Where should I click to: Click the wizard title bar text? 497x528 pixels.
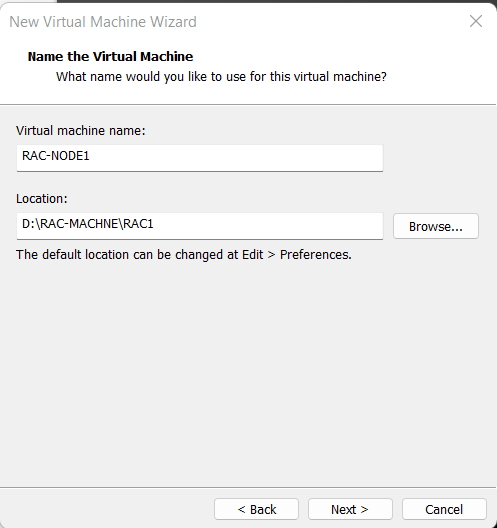(x=103, y=22)
